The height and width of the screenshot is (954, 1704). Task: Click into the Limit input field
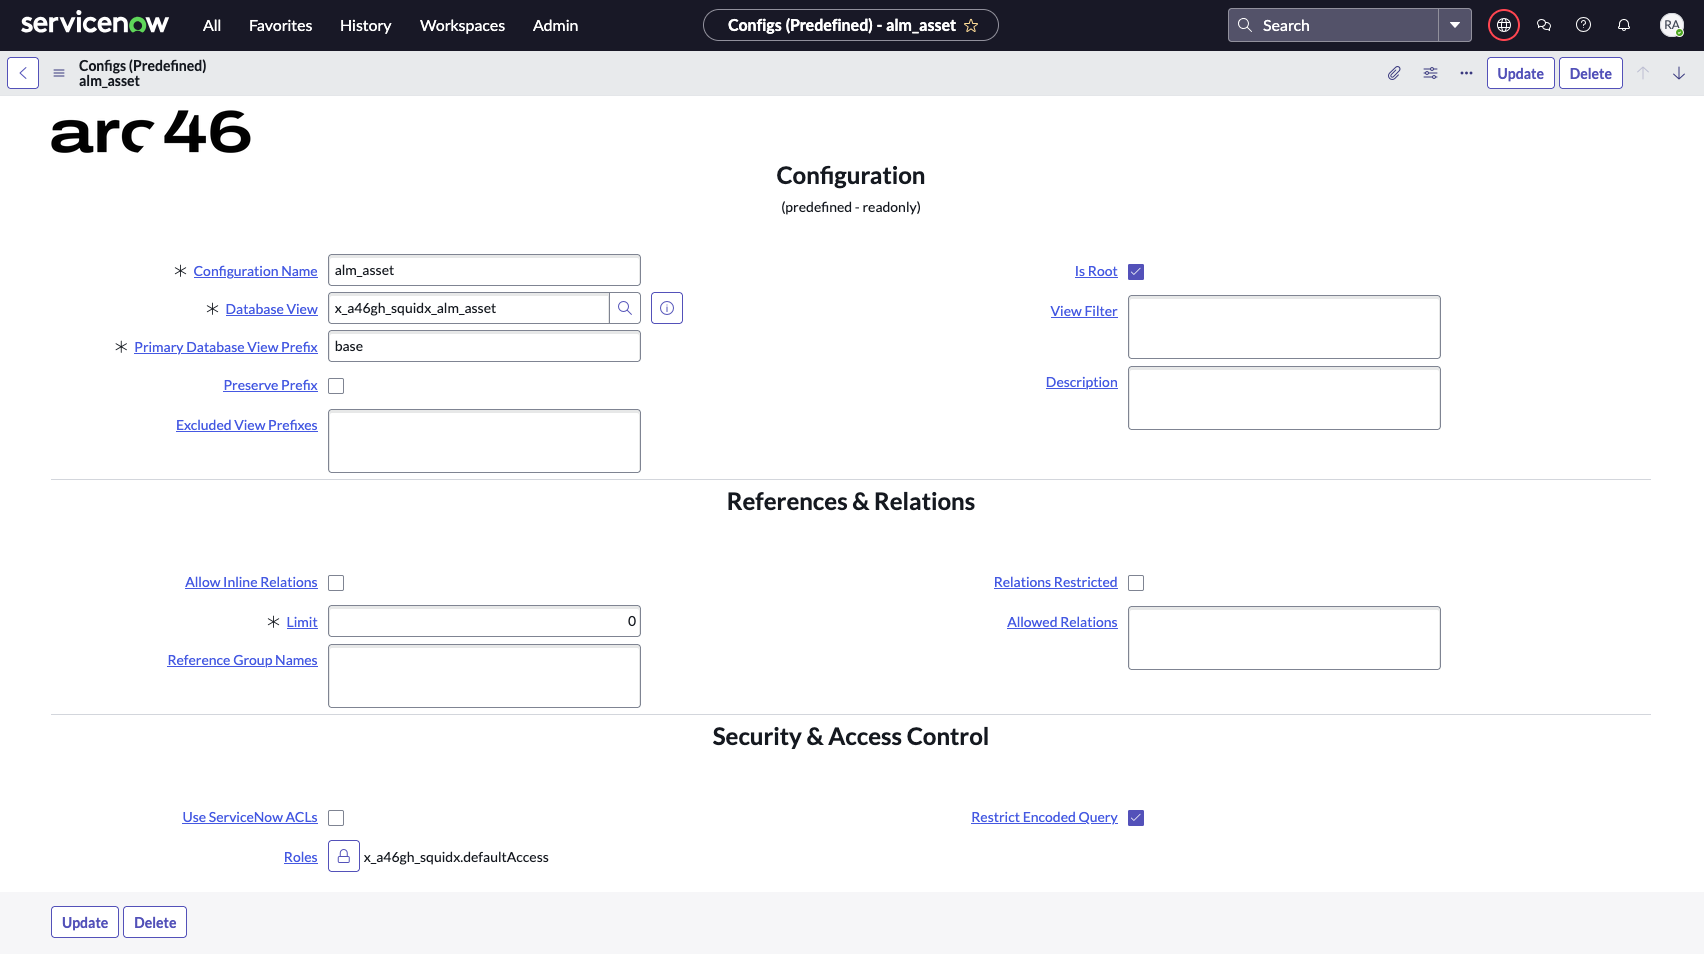tap(484, 621)
